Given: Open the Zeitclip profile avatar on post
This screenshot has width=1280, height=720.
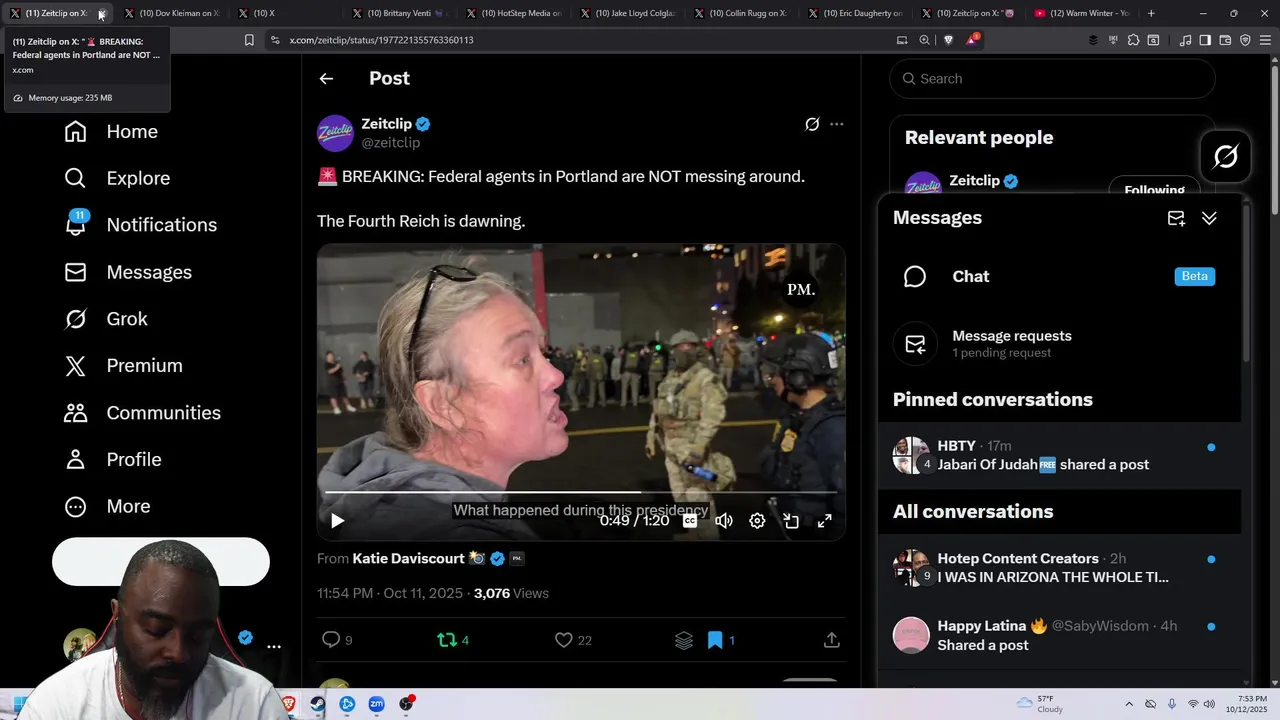Looking at the screenshot, I should coord(335,133).
